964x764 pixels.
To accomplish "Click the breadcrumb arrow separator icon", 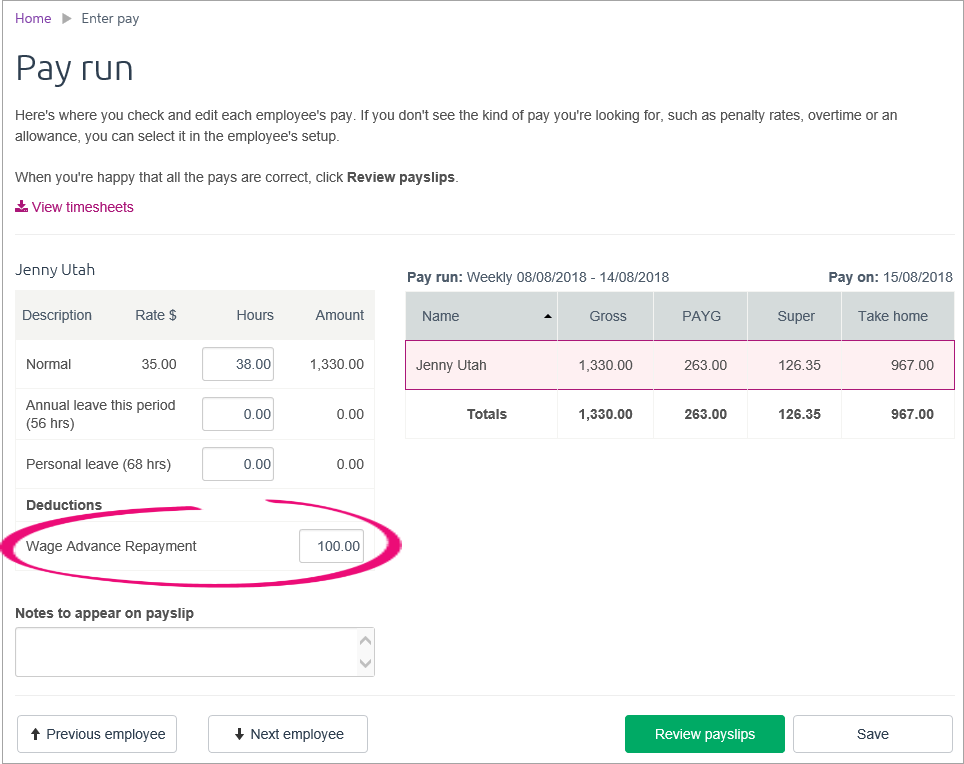I will pos(67,18).
